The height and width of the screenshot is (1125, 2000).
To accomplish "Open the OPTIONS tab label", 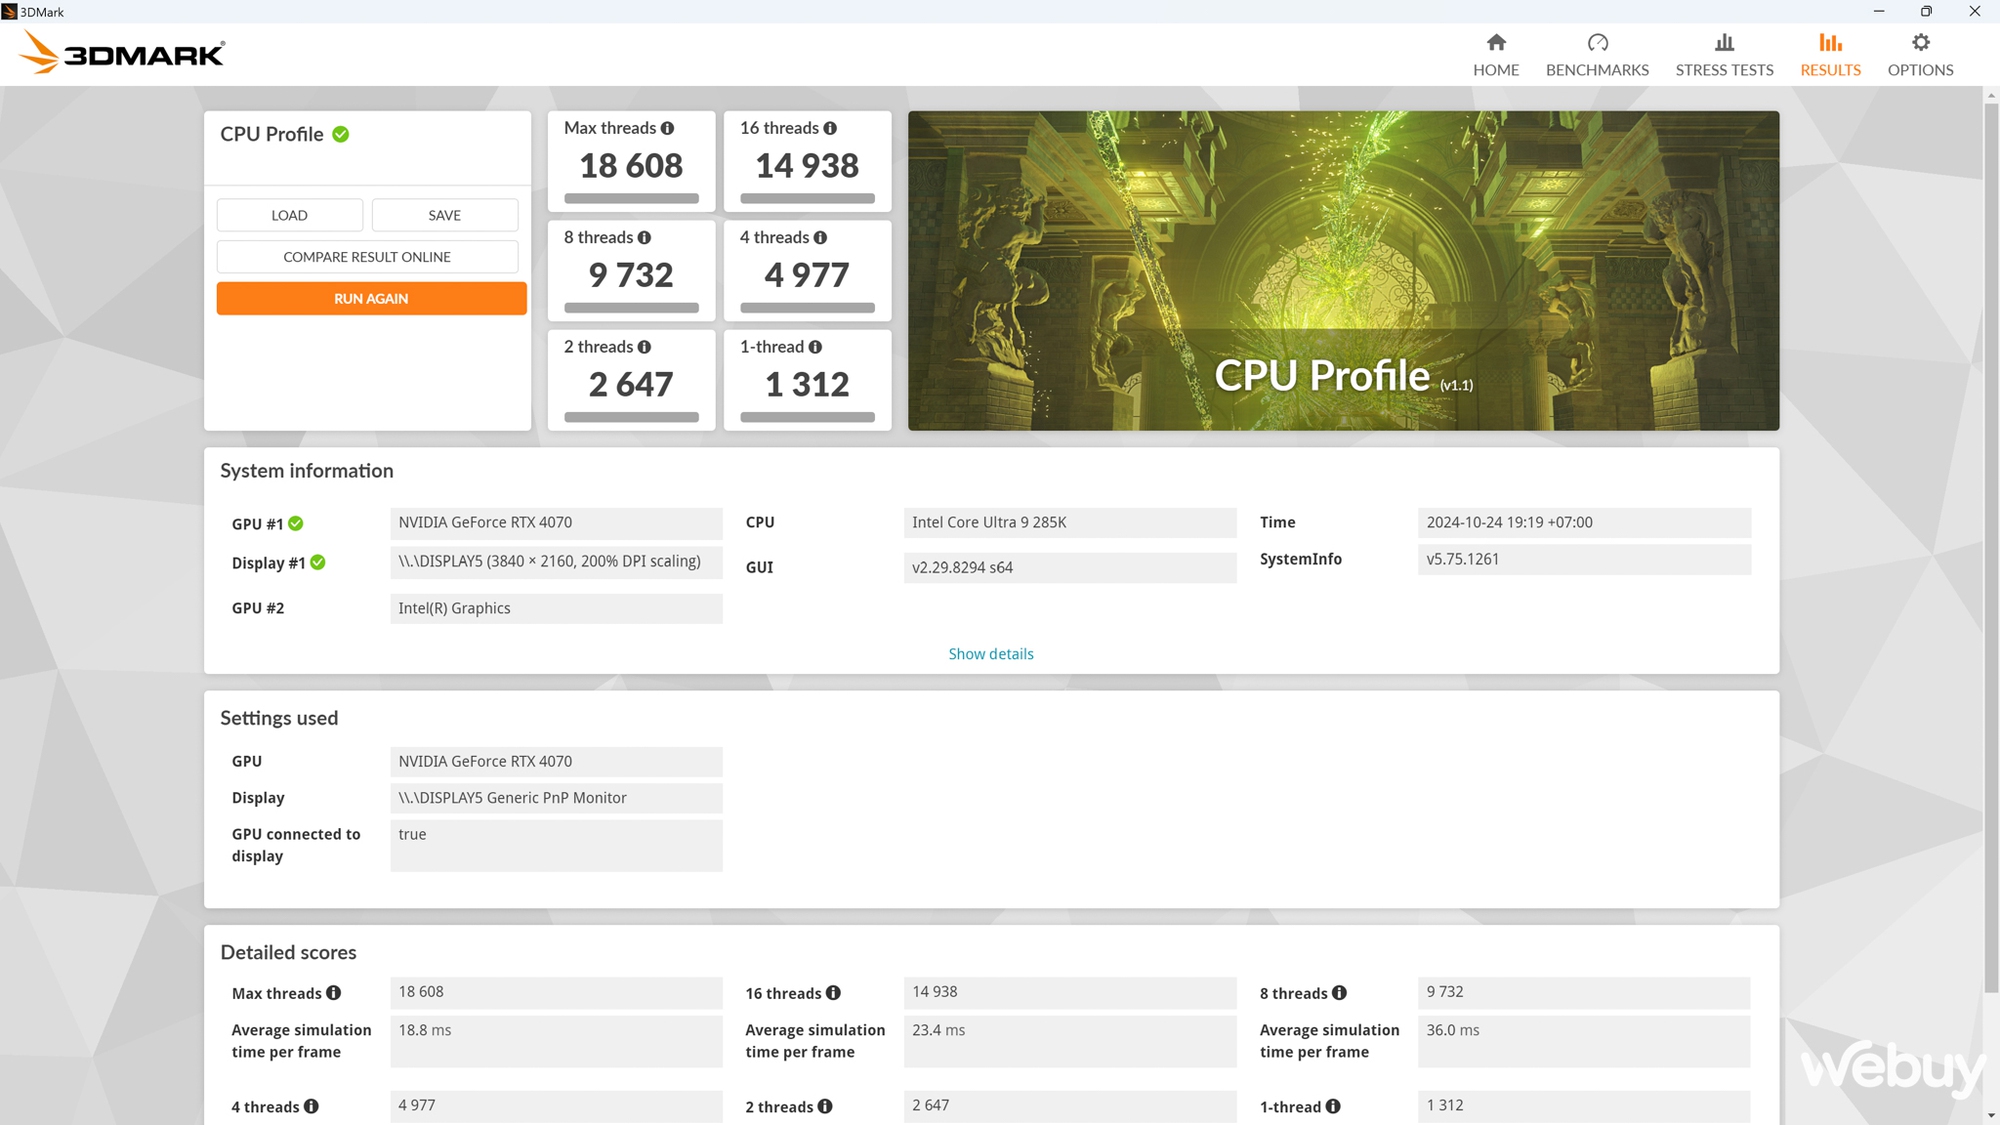I will point(1920,70).
